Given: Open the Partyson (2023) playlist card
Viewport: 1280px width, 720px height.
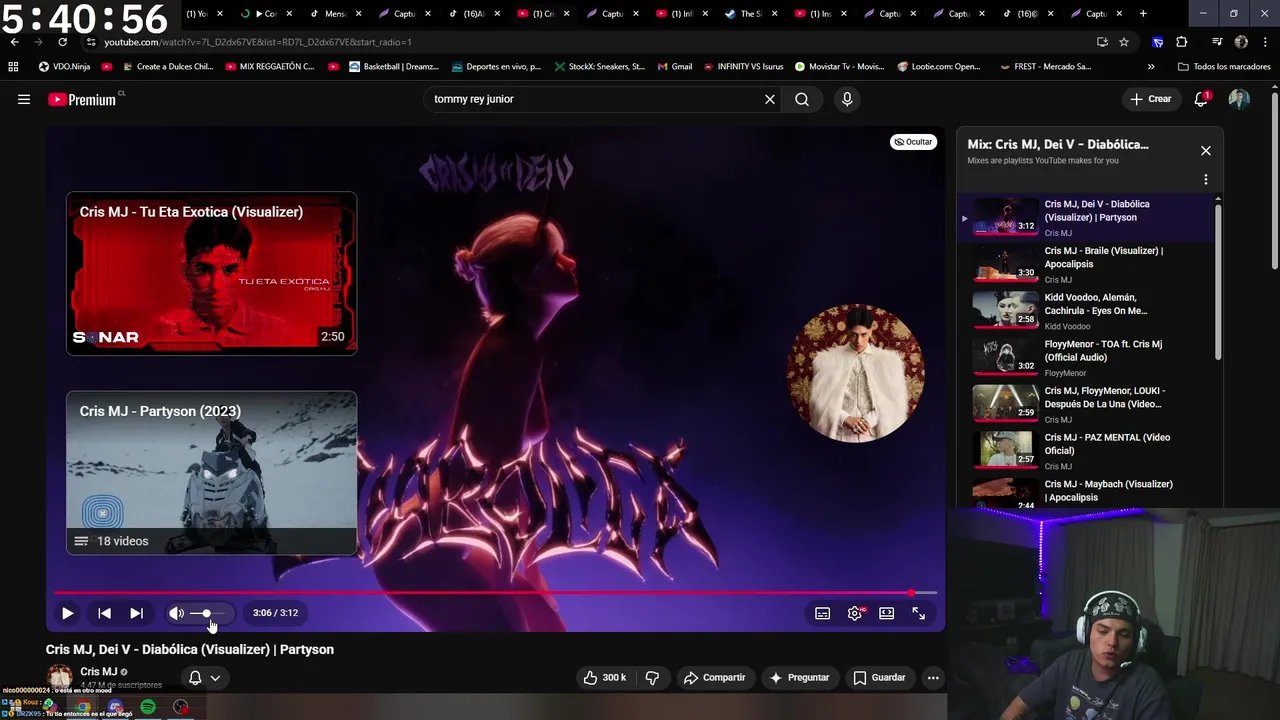Looking at the screenshot, I should tap(211, 472).
